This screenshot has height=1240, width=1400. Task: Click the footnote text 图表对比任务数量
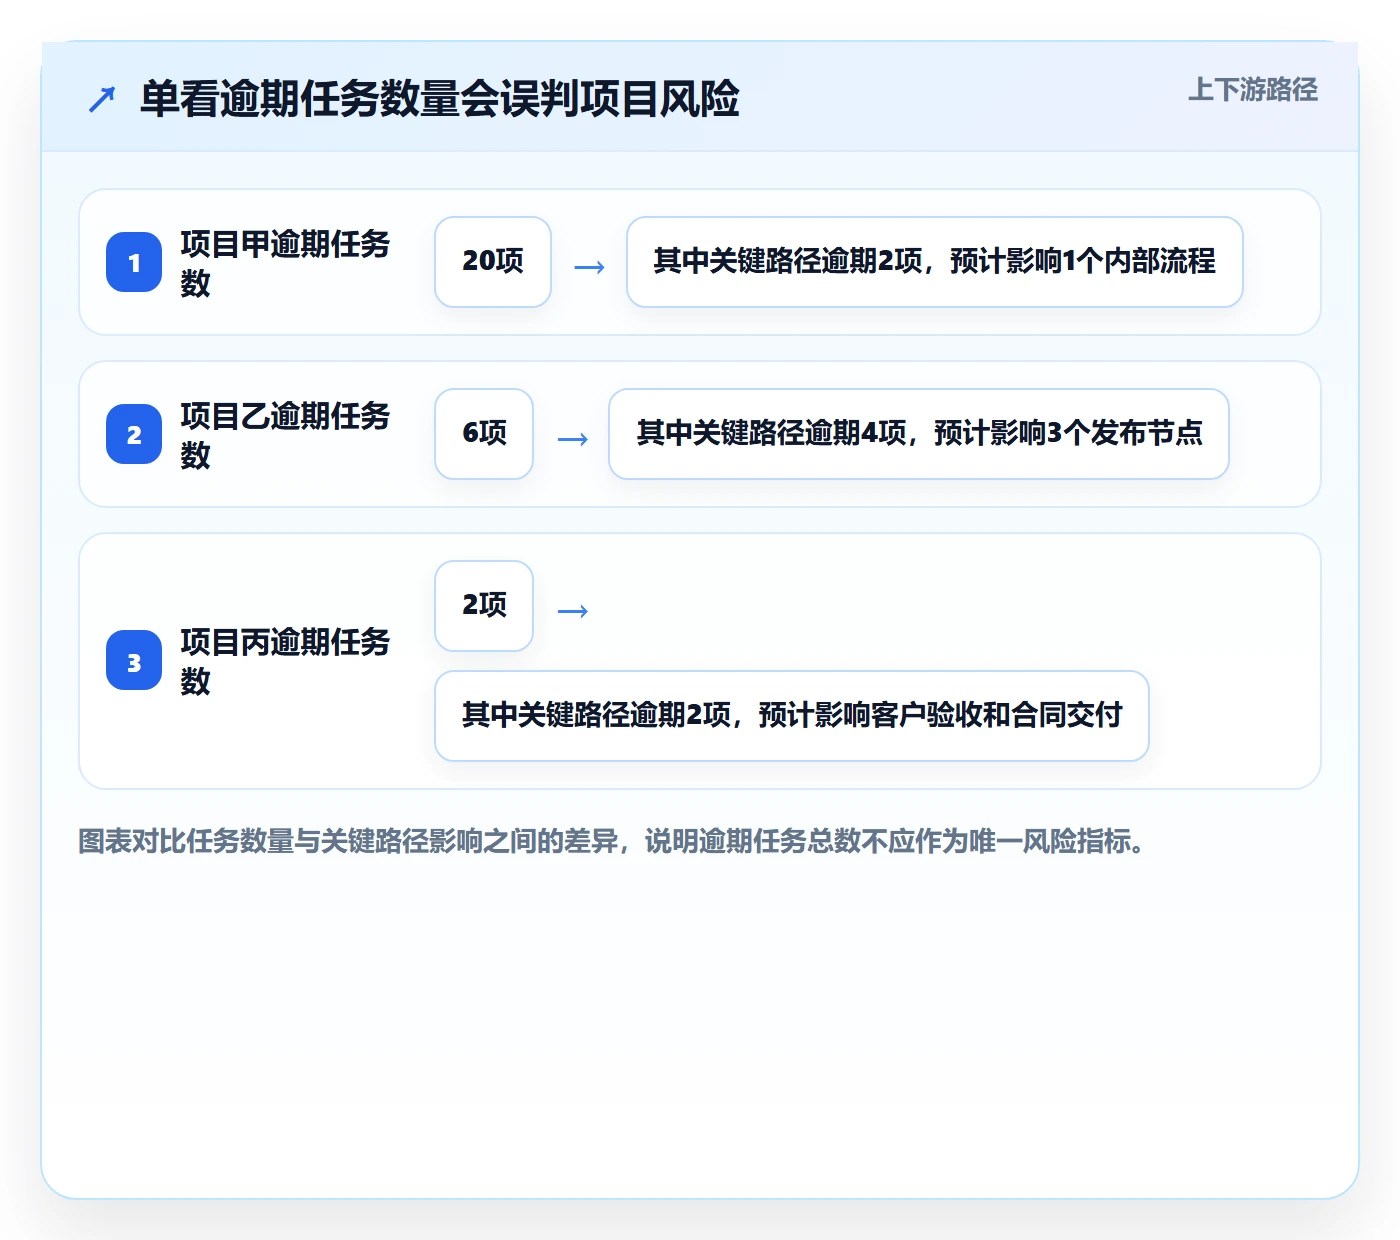point(186,841)
